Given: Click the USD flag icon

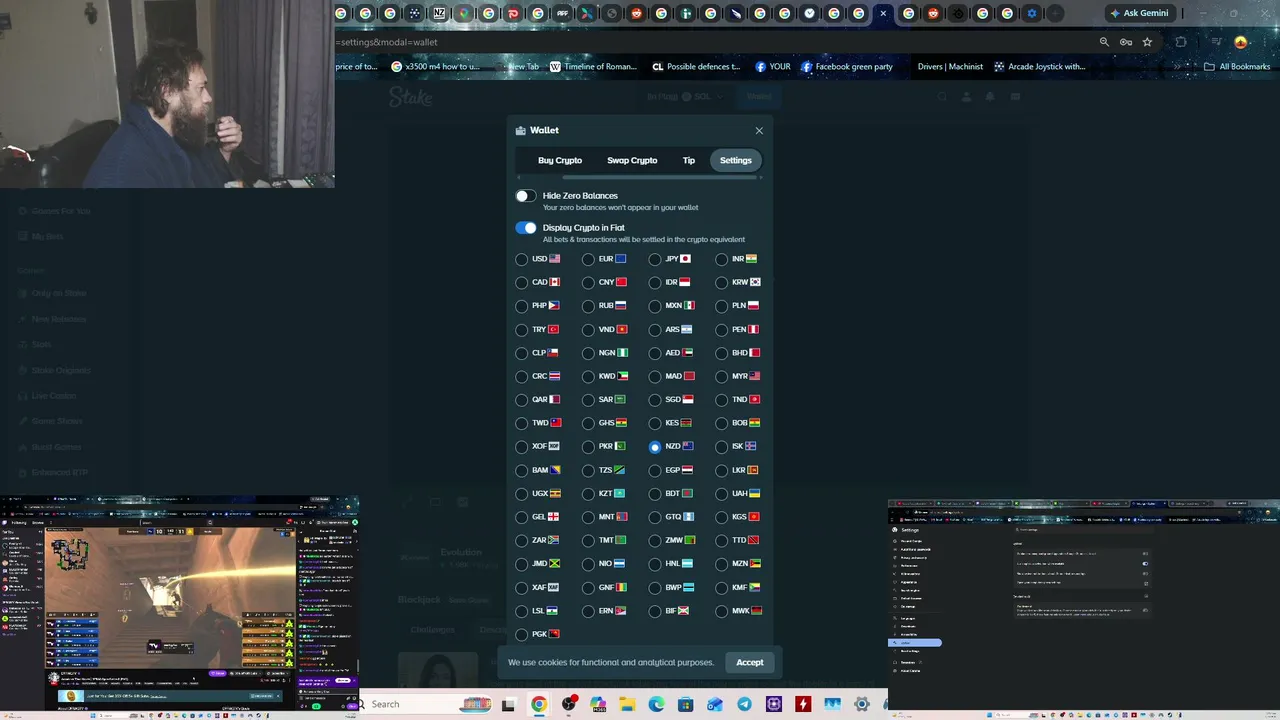Looking at the screenshot, I should 555,259.
